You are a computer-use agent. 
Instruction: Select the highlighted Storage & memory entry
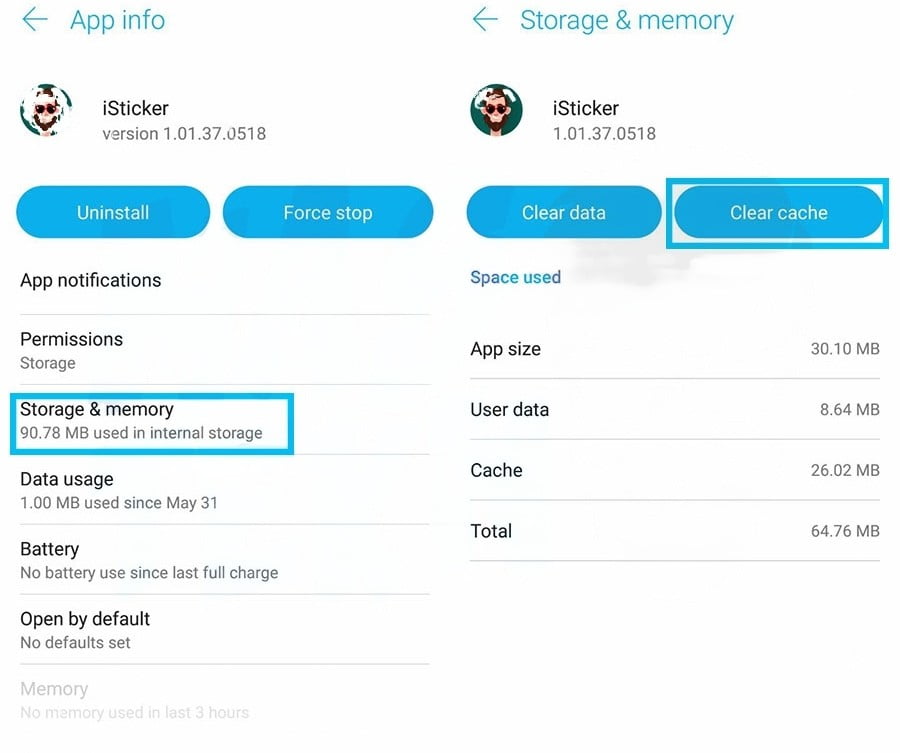tap(151, 420)
